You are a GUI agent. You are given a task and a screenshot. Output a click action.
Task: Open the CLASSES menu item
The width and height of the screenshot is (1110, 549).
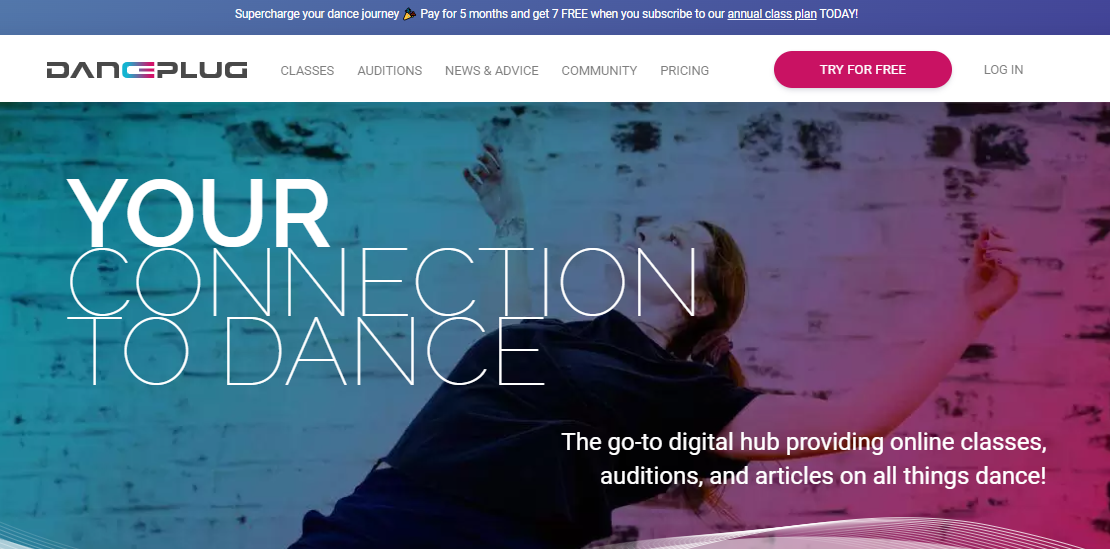[307, 71]
